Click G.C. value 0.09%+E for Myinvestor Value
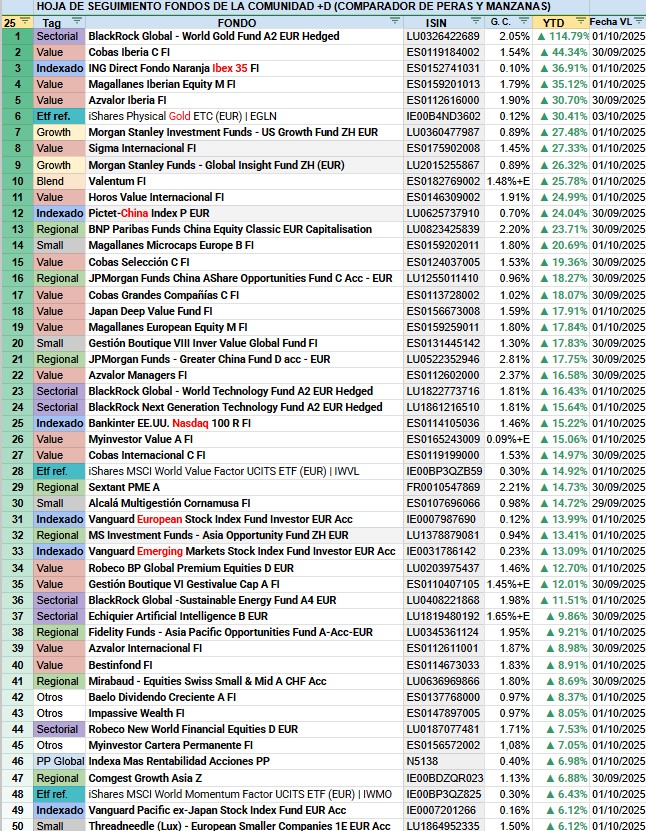The width and height of the screenshot is (646, 831). [x=509, y=438]
